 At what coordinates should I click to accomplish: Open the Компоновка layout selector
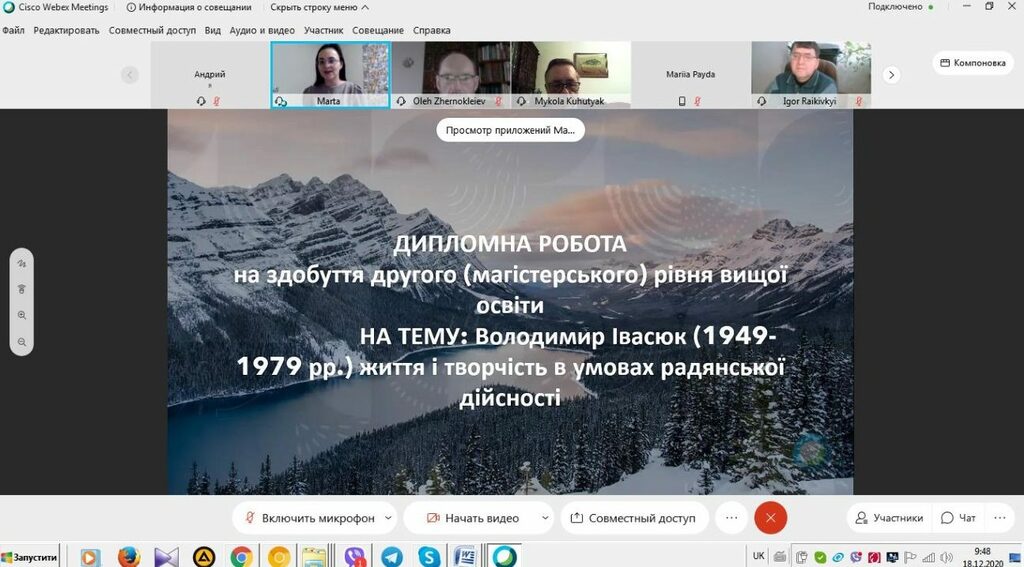coord(972,63)
